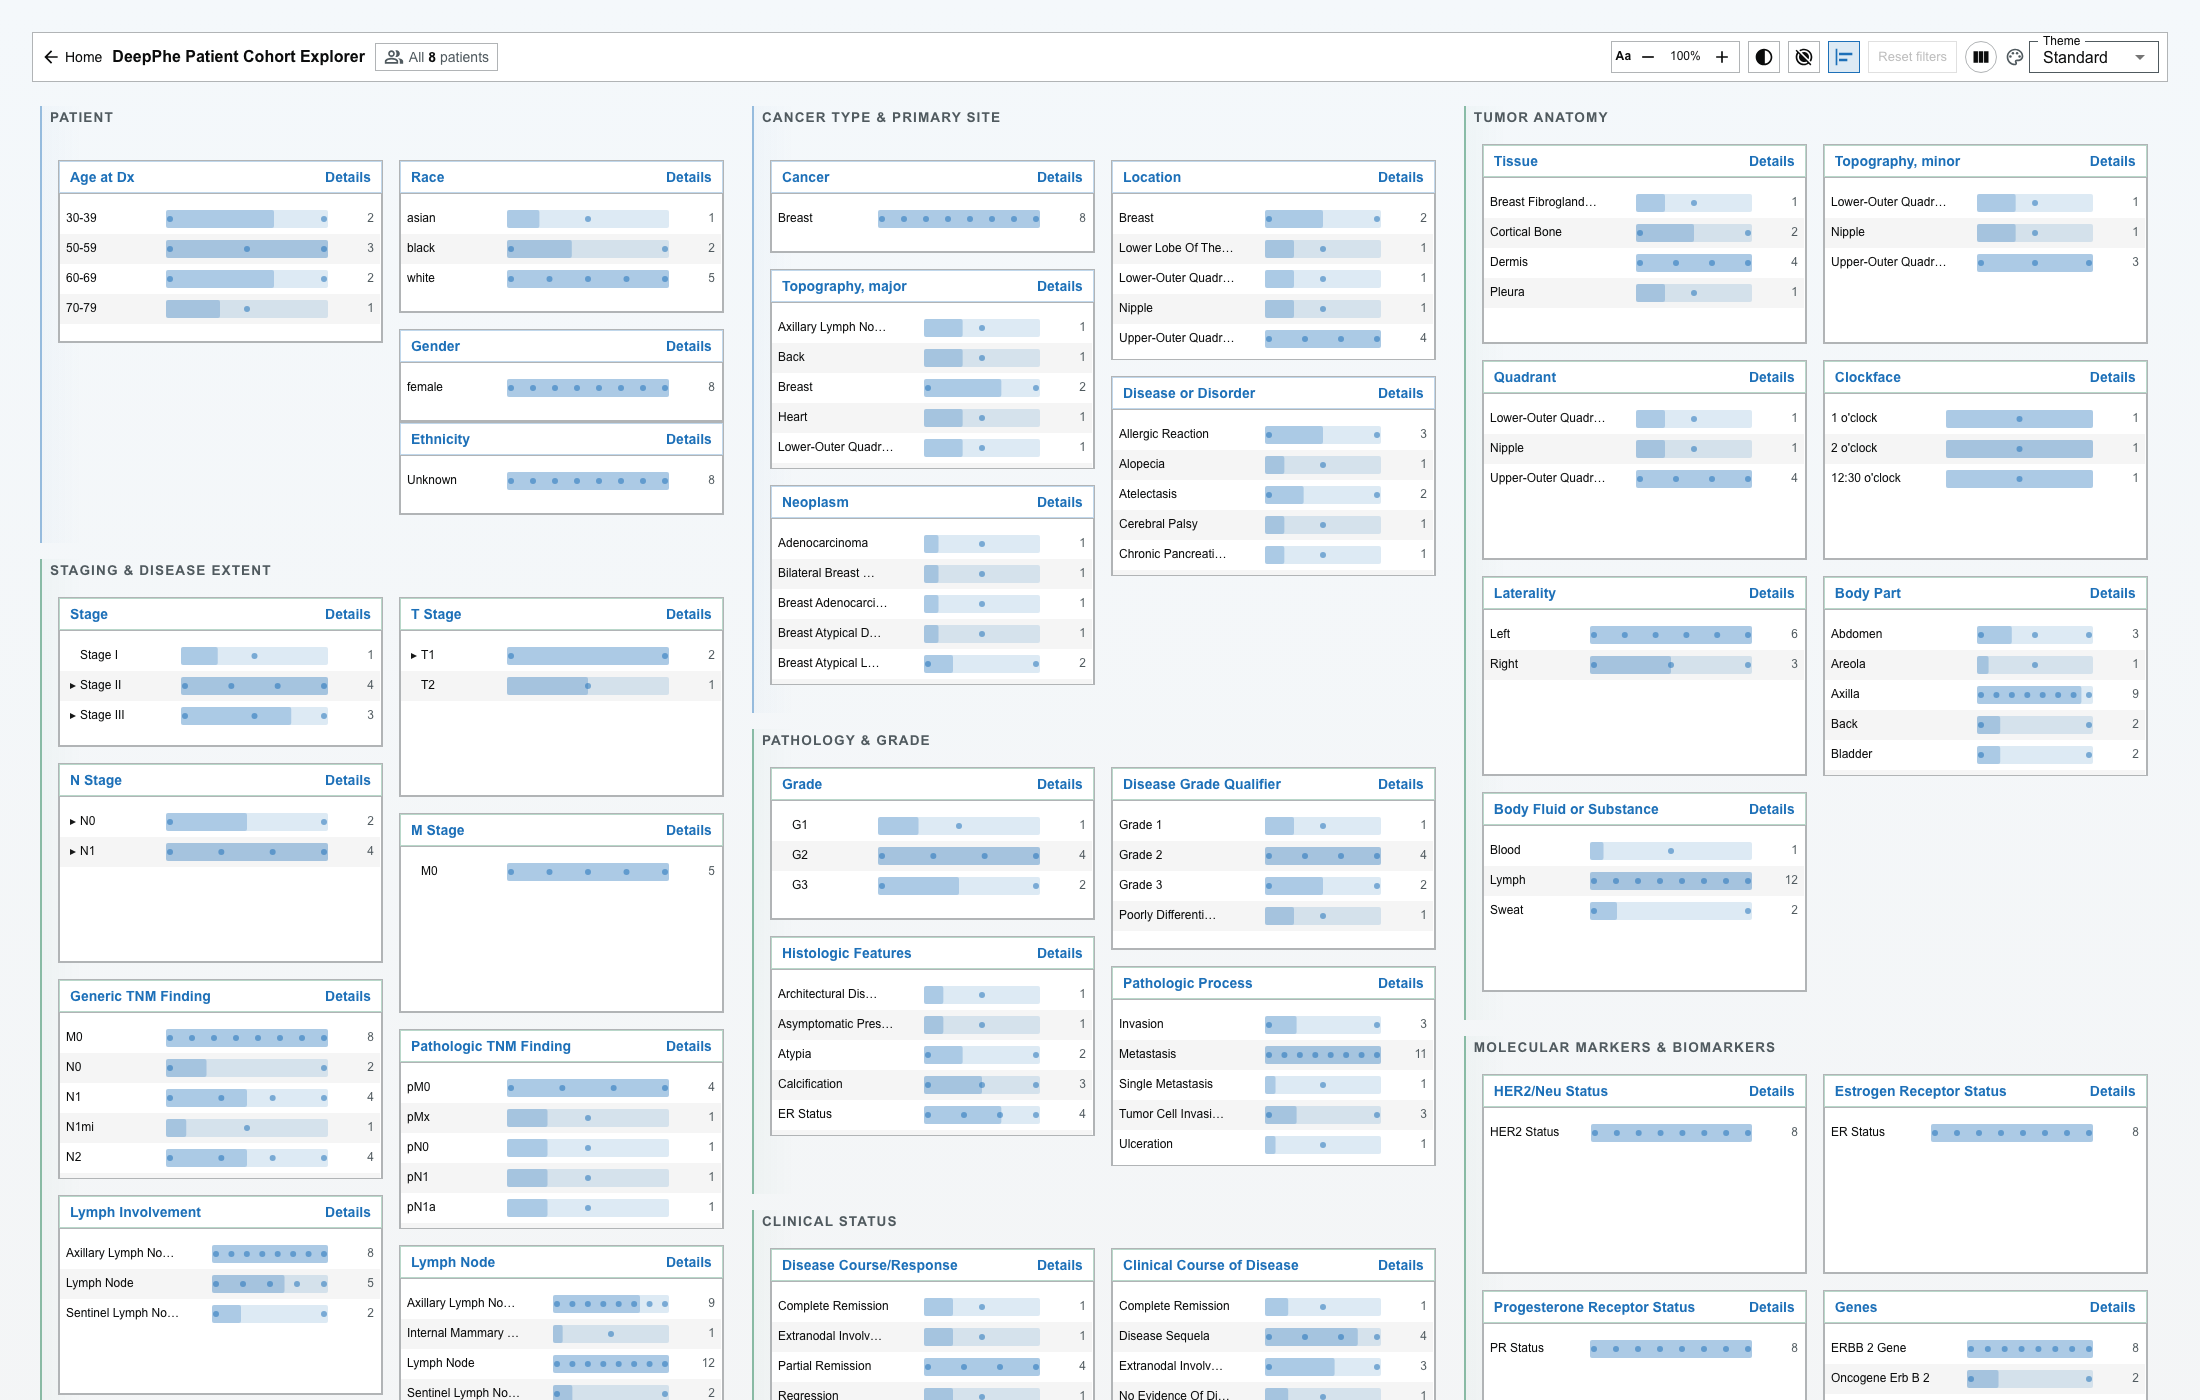Open the Theme Standard dropdown
This screenshot has height=1400, width=2200.
[2093, 57]
